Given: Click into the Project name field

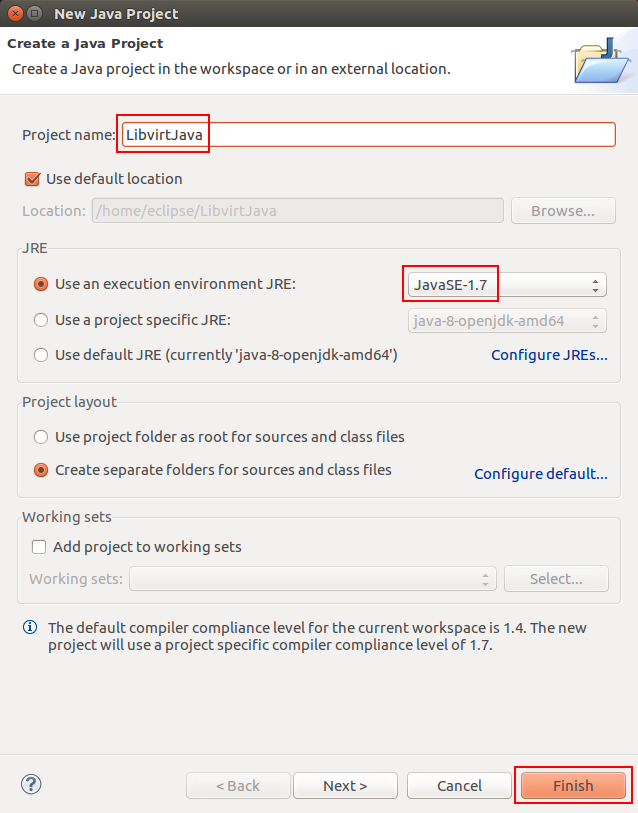Looking at the screenshot, I should pos(369,135).
